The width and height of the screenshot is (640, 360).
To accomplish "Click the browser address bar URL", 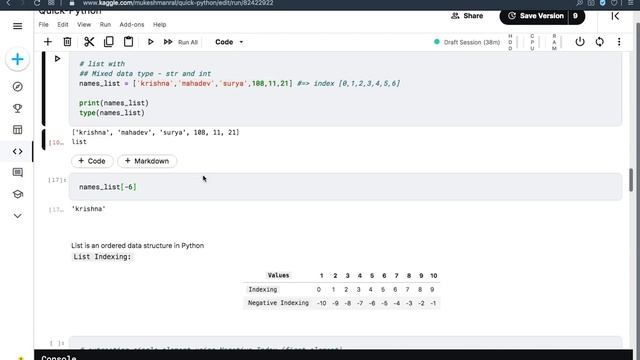I will pos(178,3).
